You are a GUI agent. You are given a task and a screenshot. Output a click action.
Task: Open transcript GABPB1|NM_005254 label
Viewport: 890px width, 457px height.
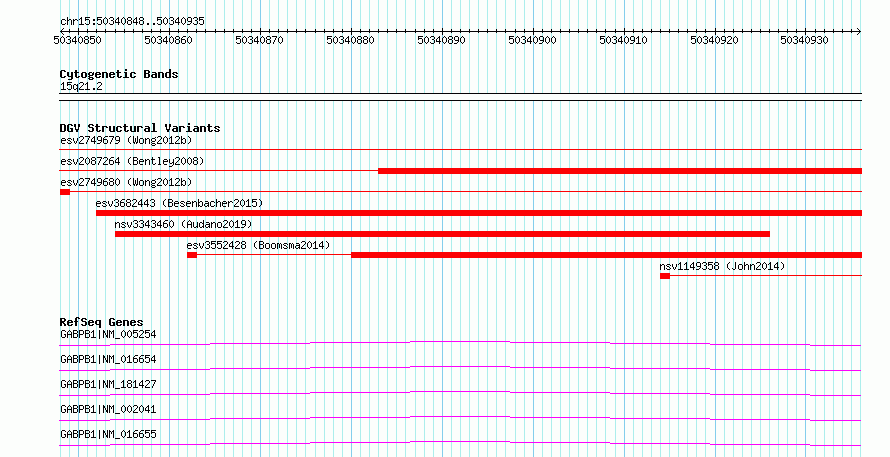(108, 334)
